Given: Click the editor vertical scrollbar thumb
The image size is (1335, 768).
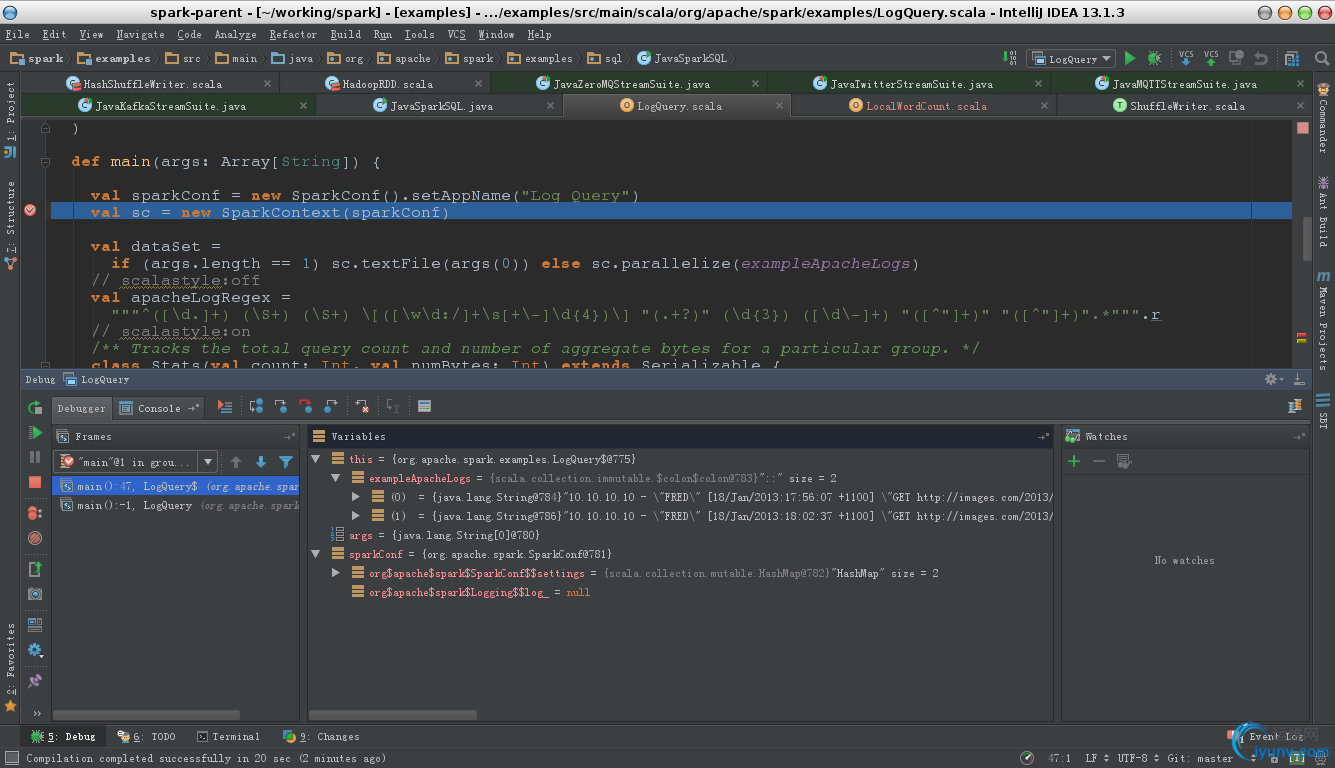Looking at the screenshot, I should [x=1306, y=239].
